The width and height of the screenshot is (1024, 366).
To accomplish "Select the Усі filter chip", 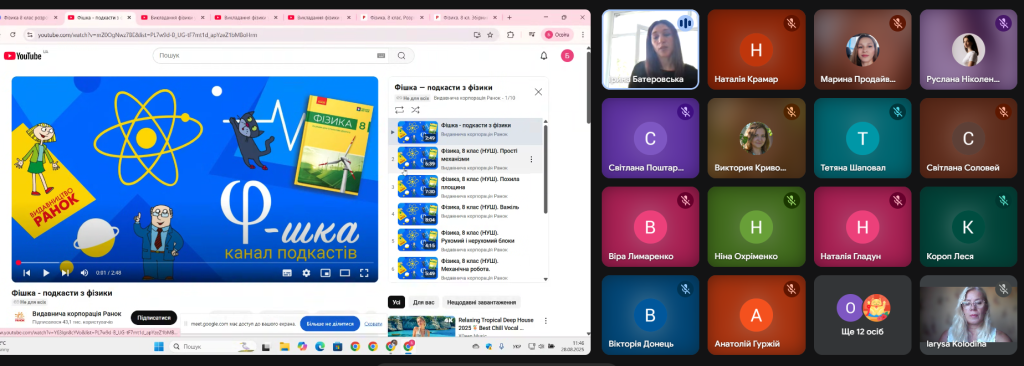I will pos(396,302).
